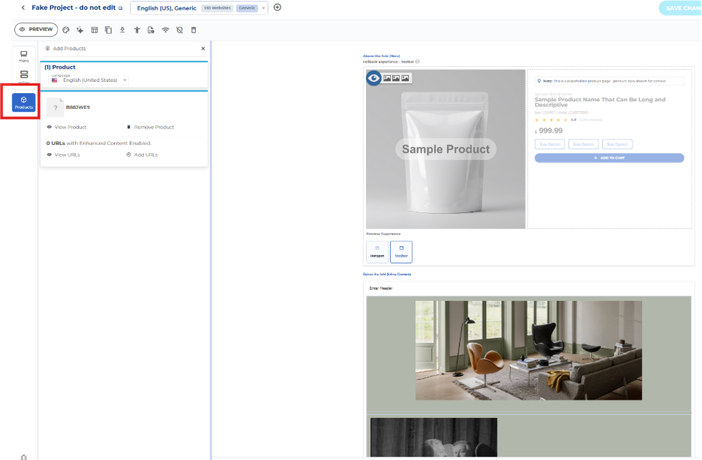The width and height of the screenshot is (702, 460).
Task: Select the Products sidebar tab
Action: click(x=24, y=103)
